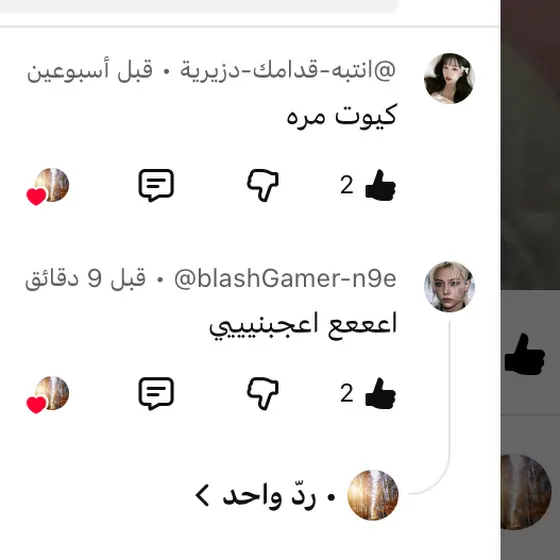Open reply box for blashGamer-n9e comment

[156, 393]
